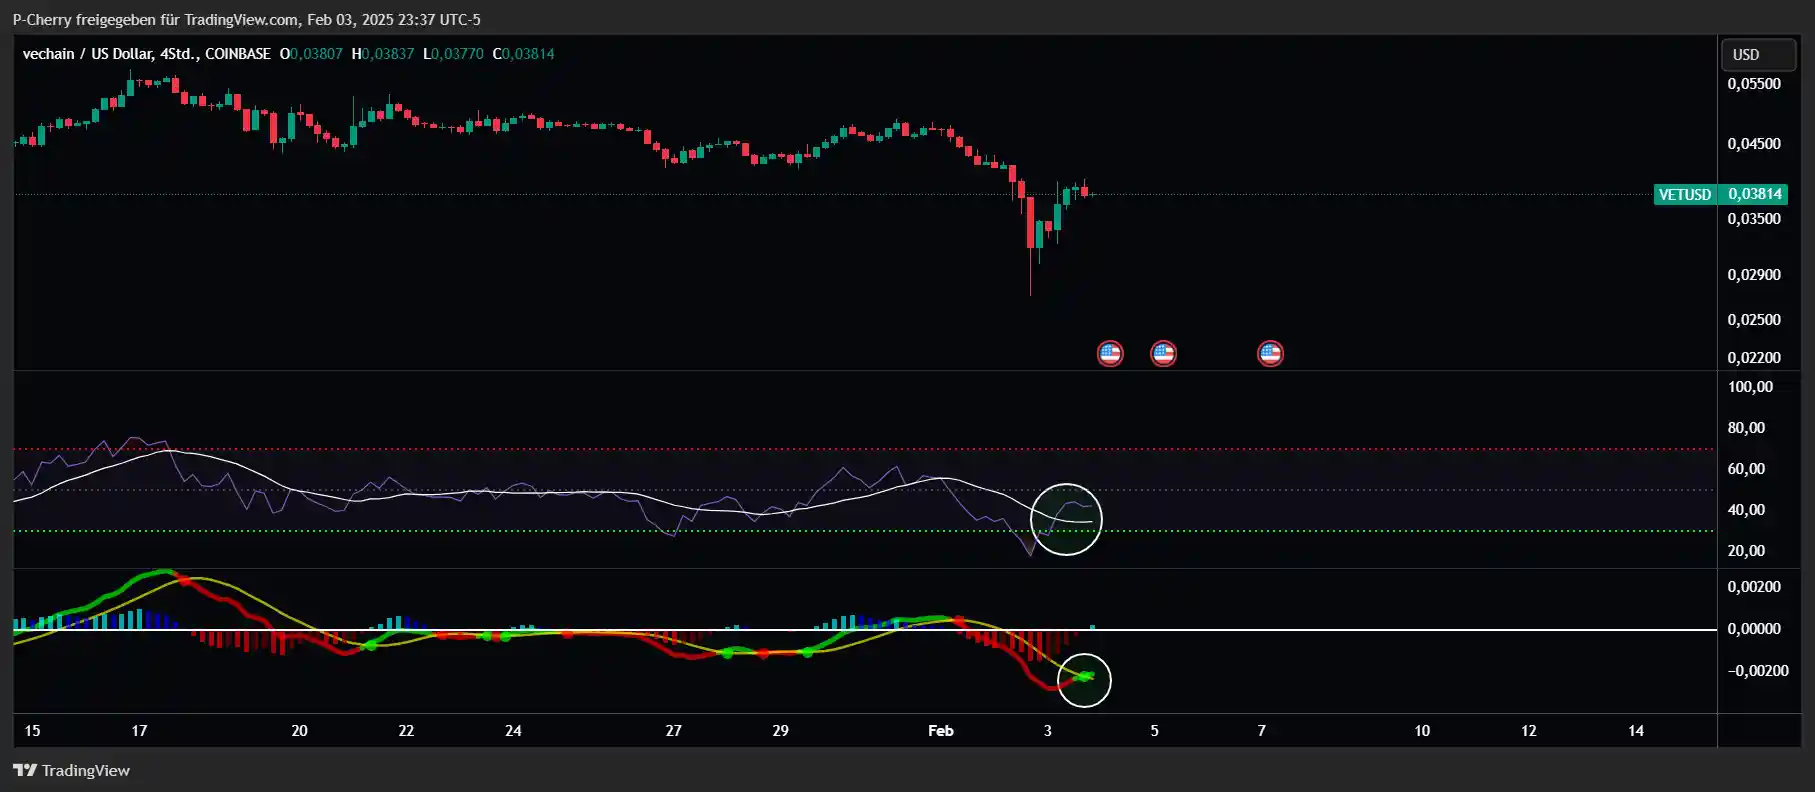The width and height of the screenshot is (1815, 792).
Task: Click the date 22 on the time axis
Action: 406,731
